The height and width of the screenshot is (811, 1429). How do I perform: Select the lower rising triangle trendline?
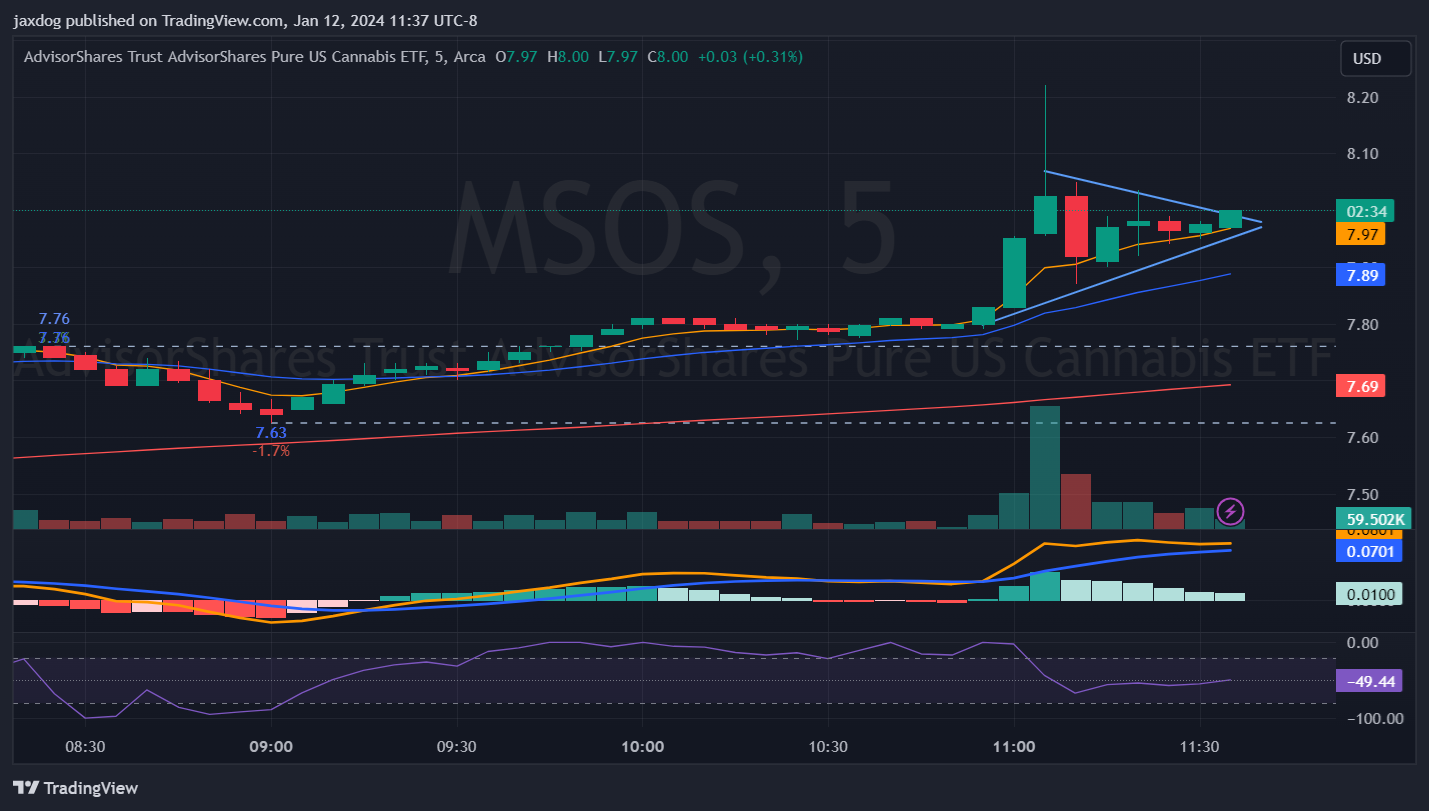point(1126,274)
